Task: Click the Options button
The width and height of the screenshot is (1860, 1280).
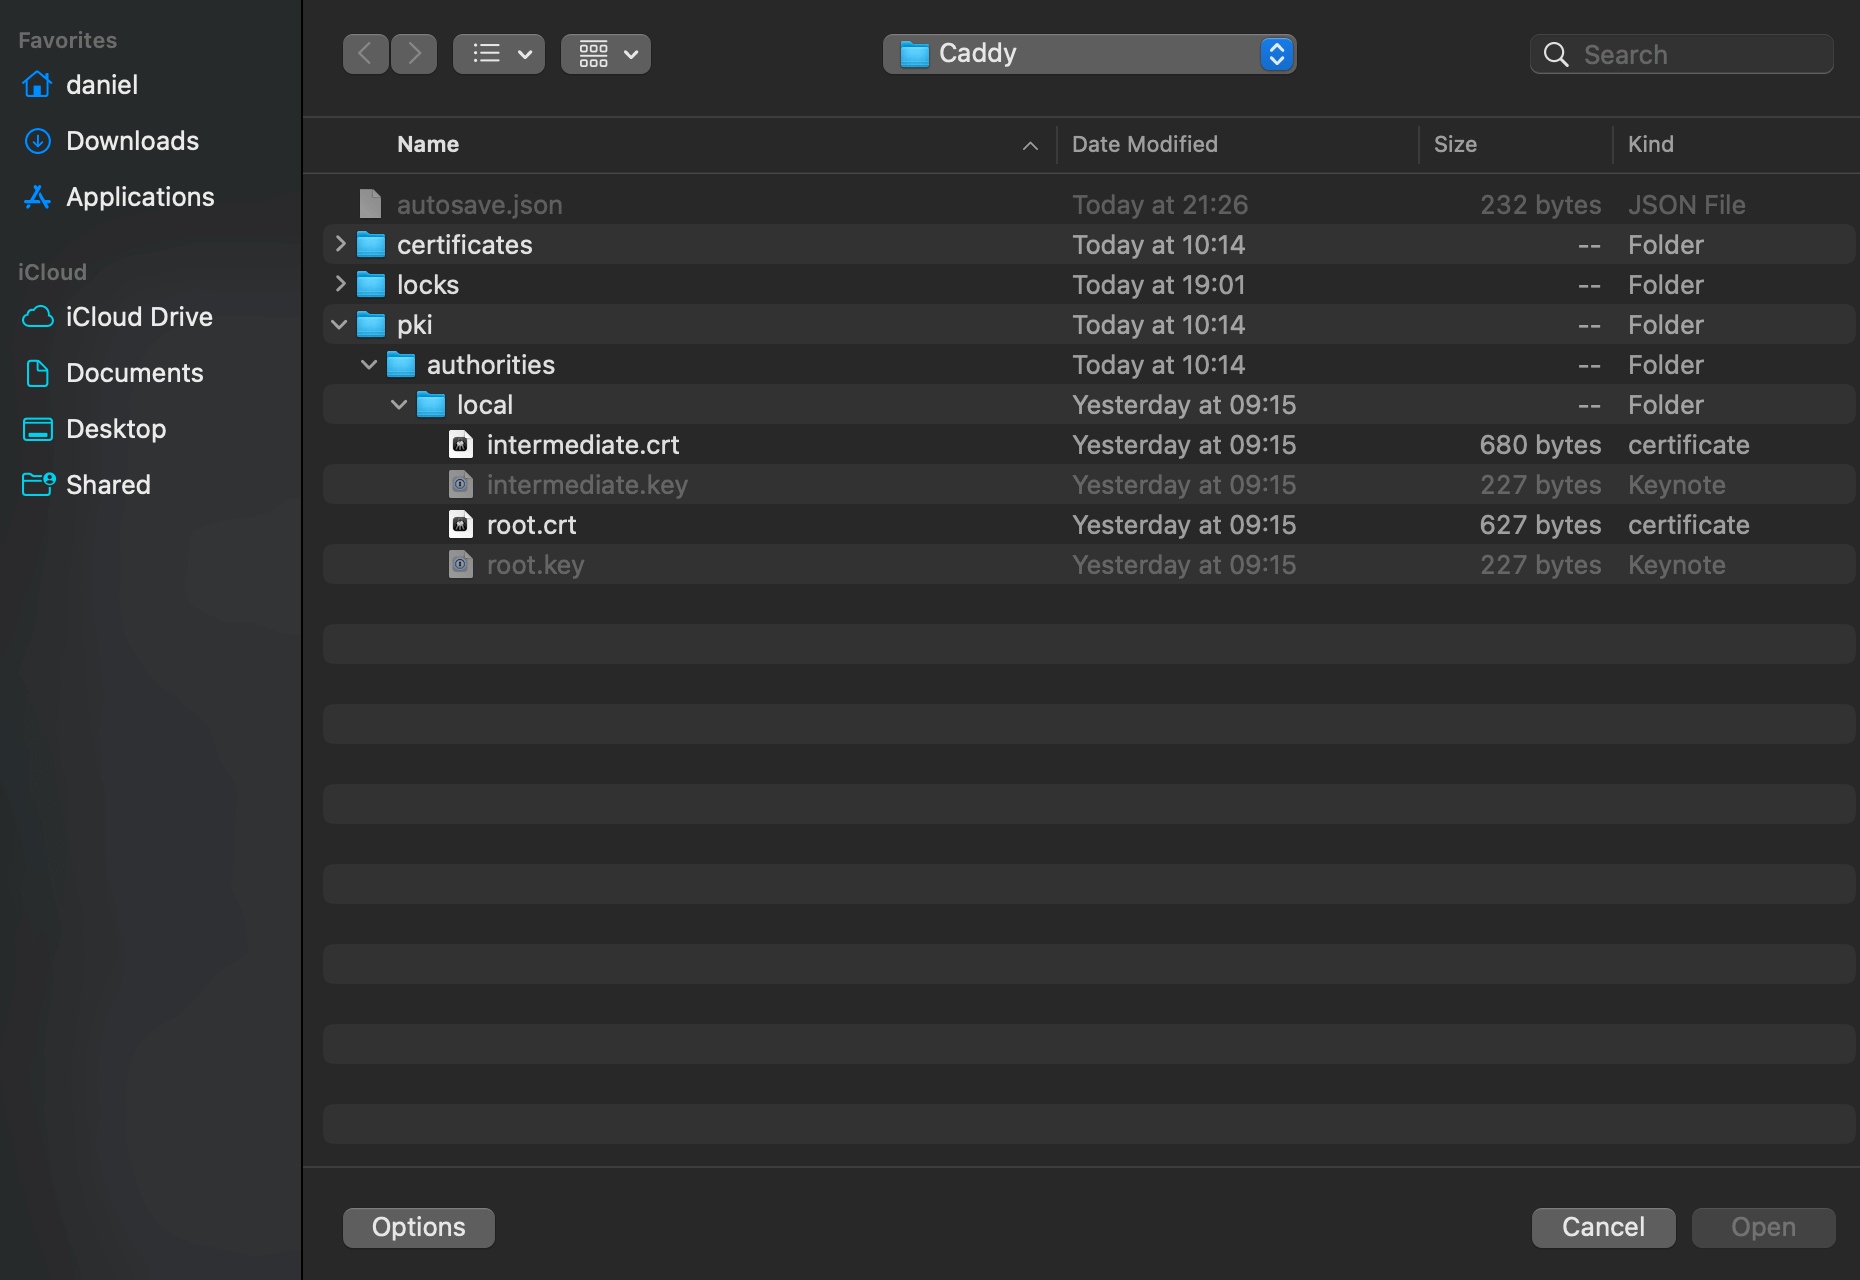Action: [418, 1227]
